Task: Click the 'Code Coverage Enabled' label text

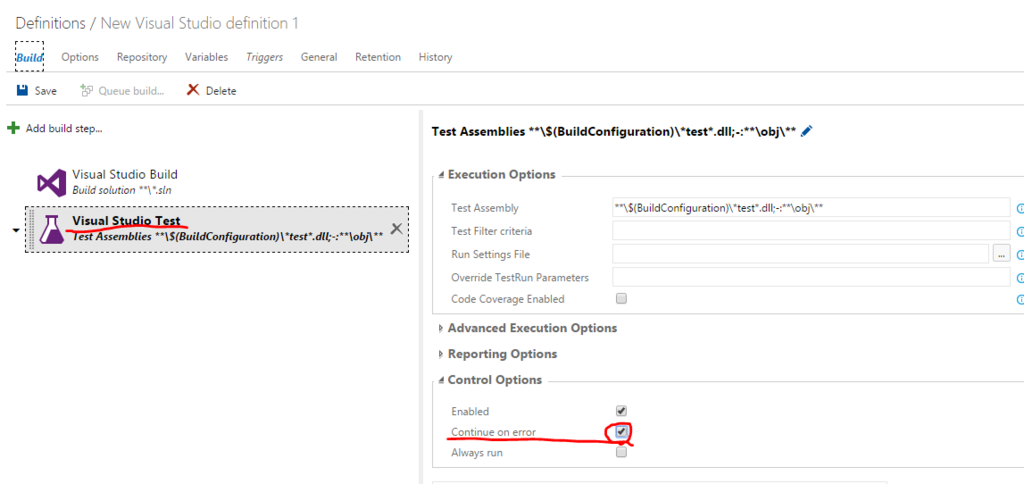Action: [507, 299]
